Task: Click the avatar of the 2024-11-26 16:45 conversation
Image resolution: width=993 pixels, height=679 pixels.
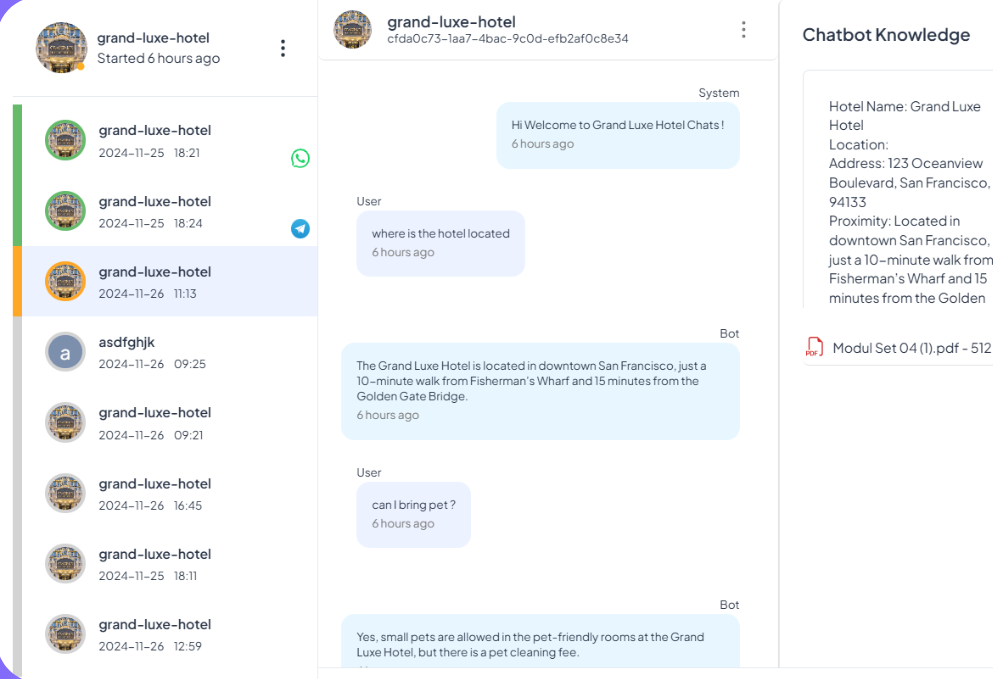Action: click(x=65, y=493)
